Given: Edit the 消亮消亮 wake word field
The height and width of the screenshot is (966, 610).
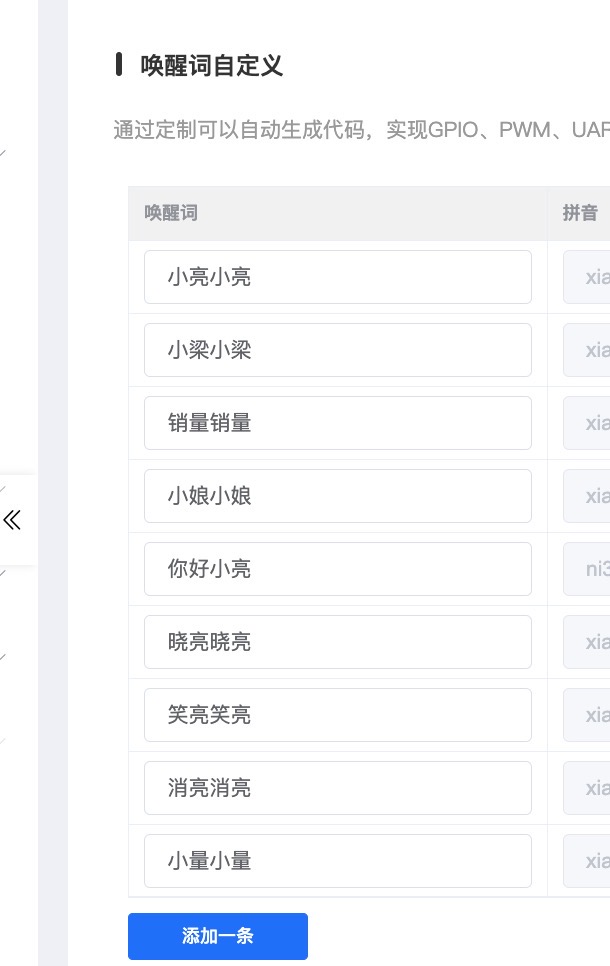Looking at the screenshot, I should tap(337, 787).
